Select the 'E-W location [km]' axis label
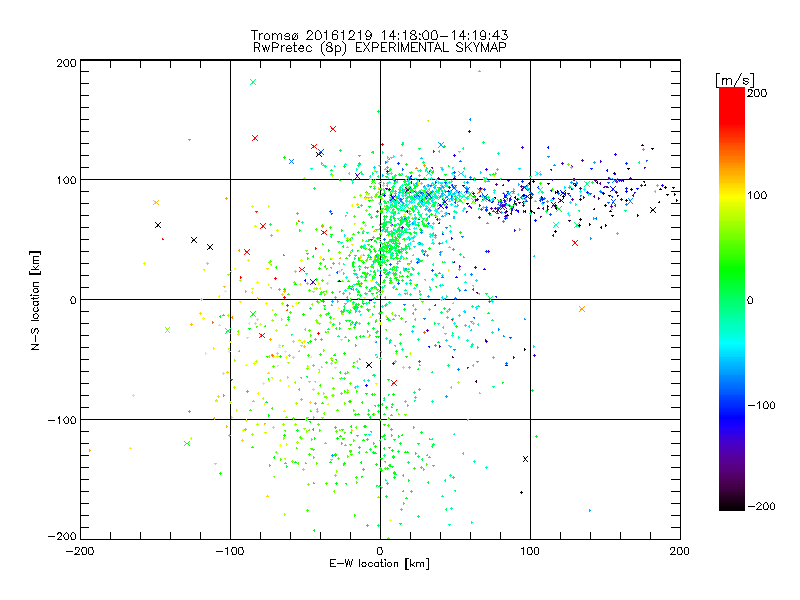 click(379, 564)
